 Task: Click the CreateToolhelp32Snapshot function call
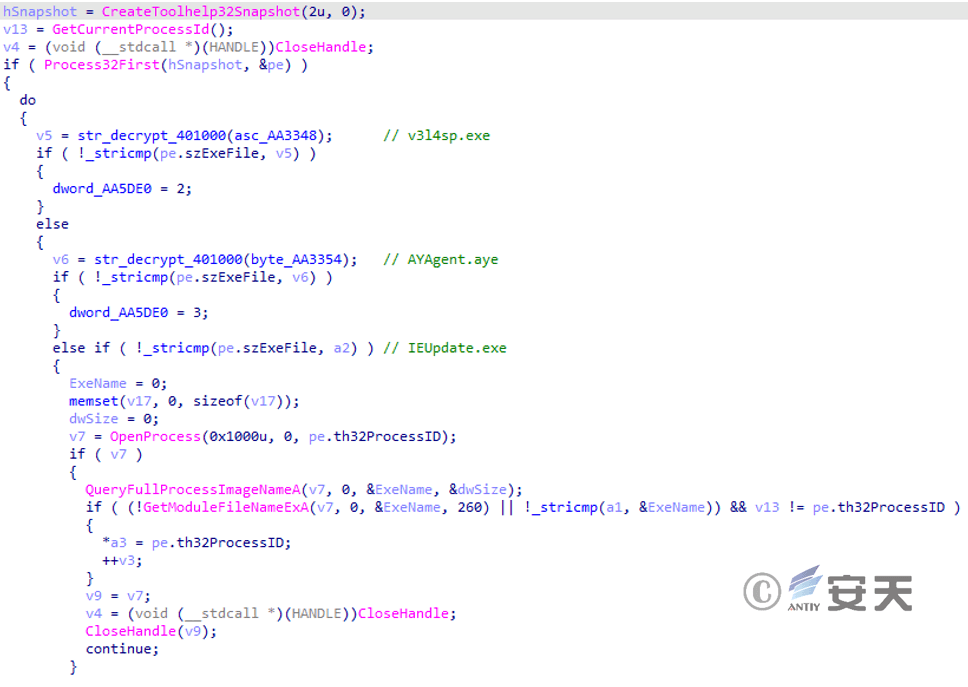coord(201,12)
